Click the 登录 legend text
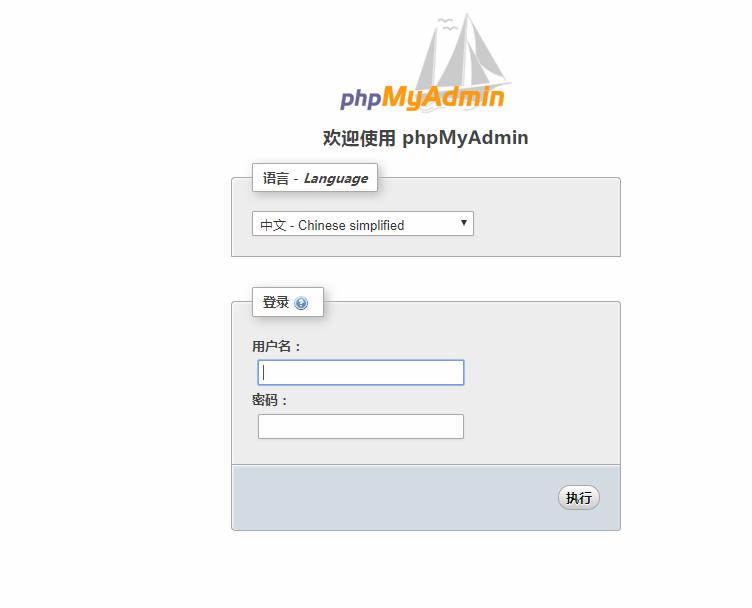This screenshot has height=608, width=752. [276, 303]
